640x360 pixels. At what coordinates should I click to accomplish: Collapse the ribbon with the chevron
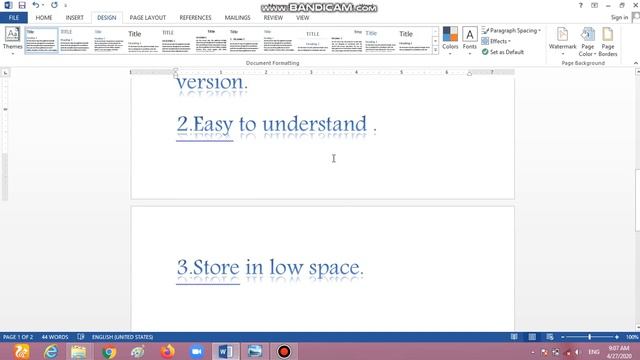click(x=636, y=63)
